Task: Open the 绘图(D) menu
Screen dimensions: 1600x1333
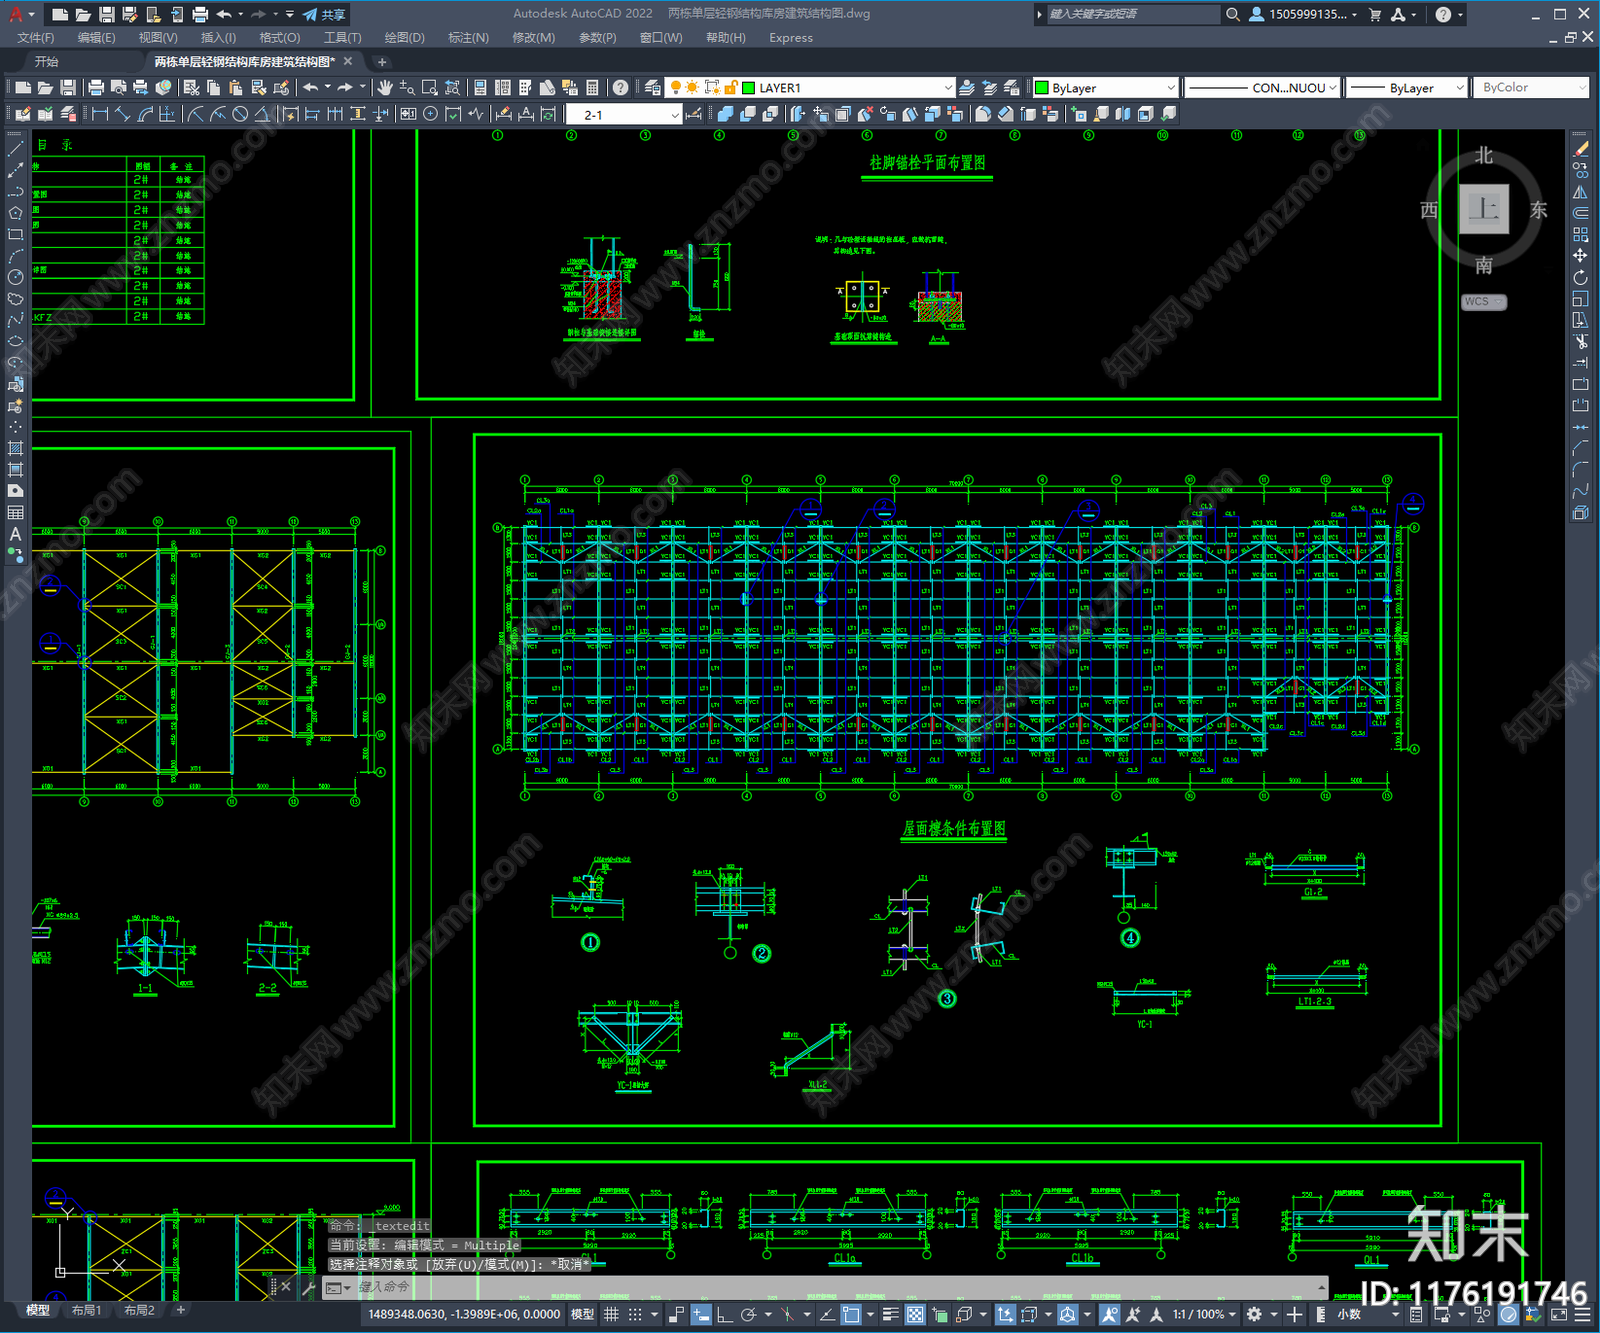Action: [404, 38]
